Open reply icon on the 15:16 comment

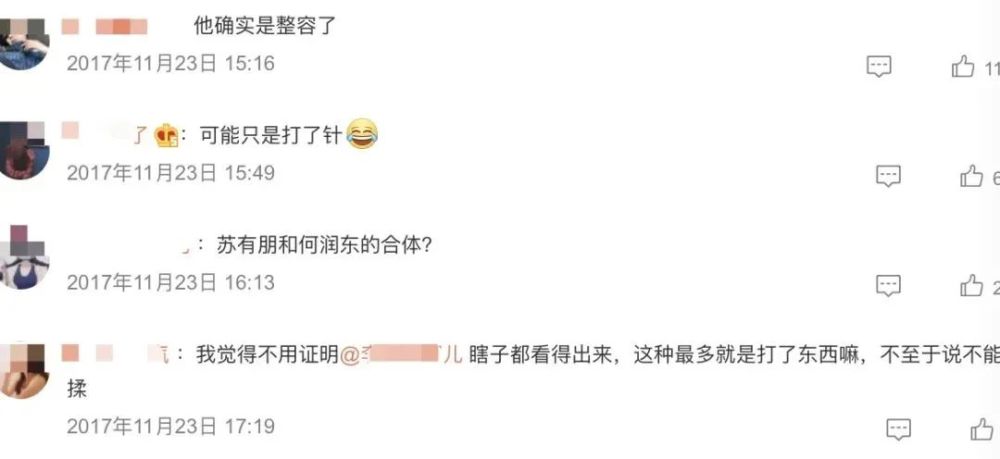(x=878, y=66)
